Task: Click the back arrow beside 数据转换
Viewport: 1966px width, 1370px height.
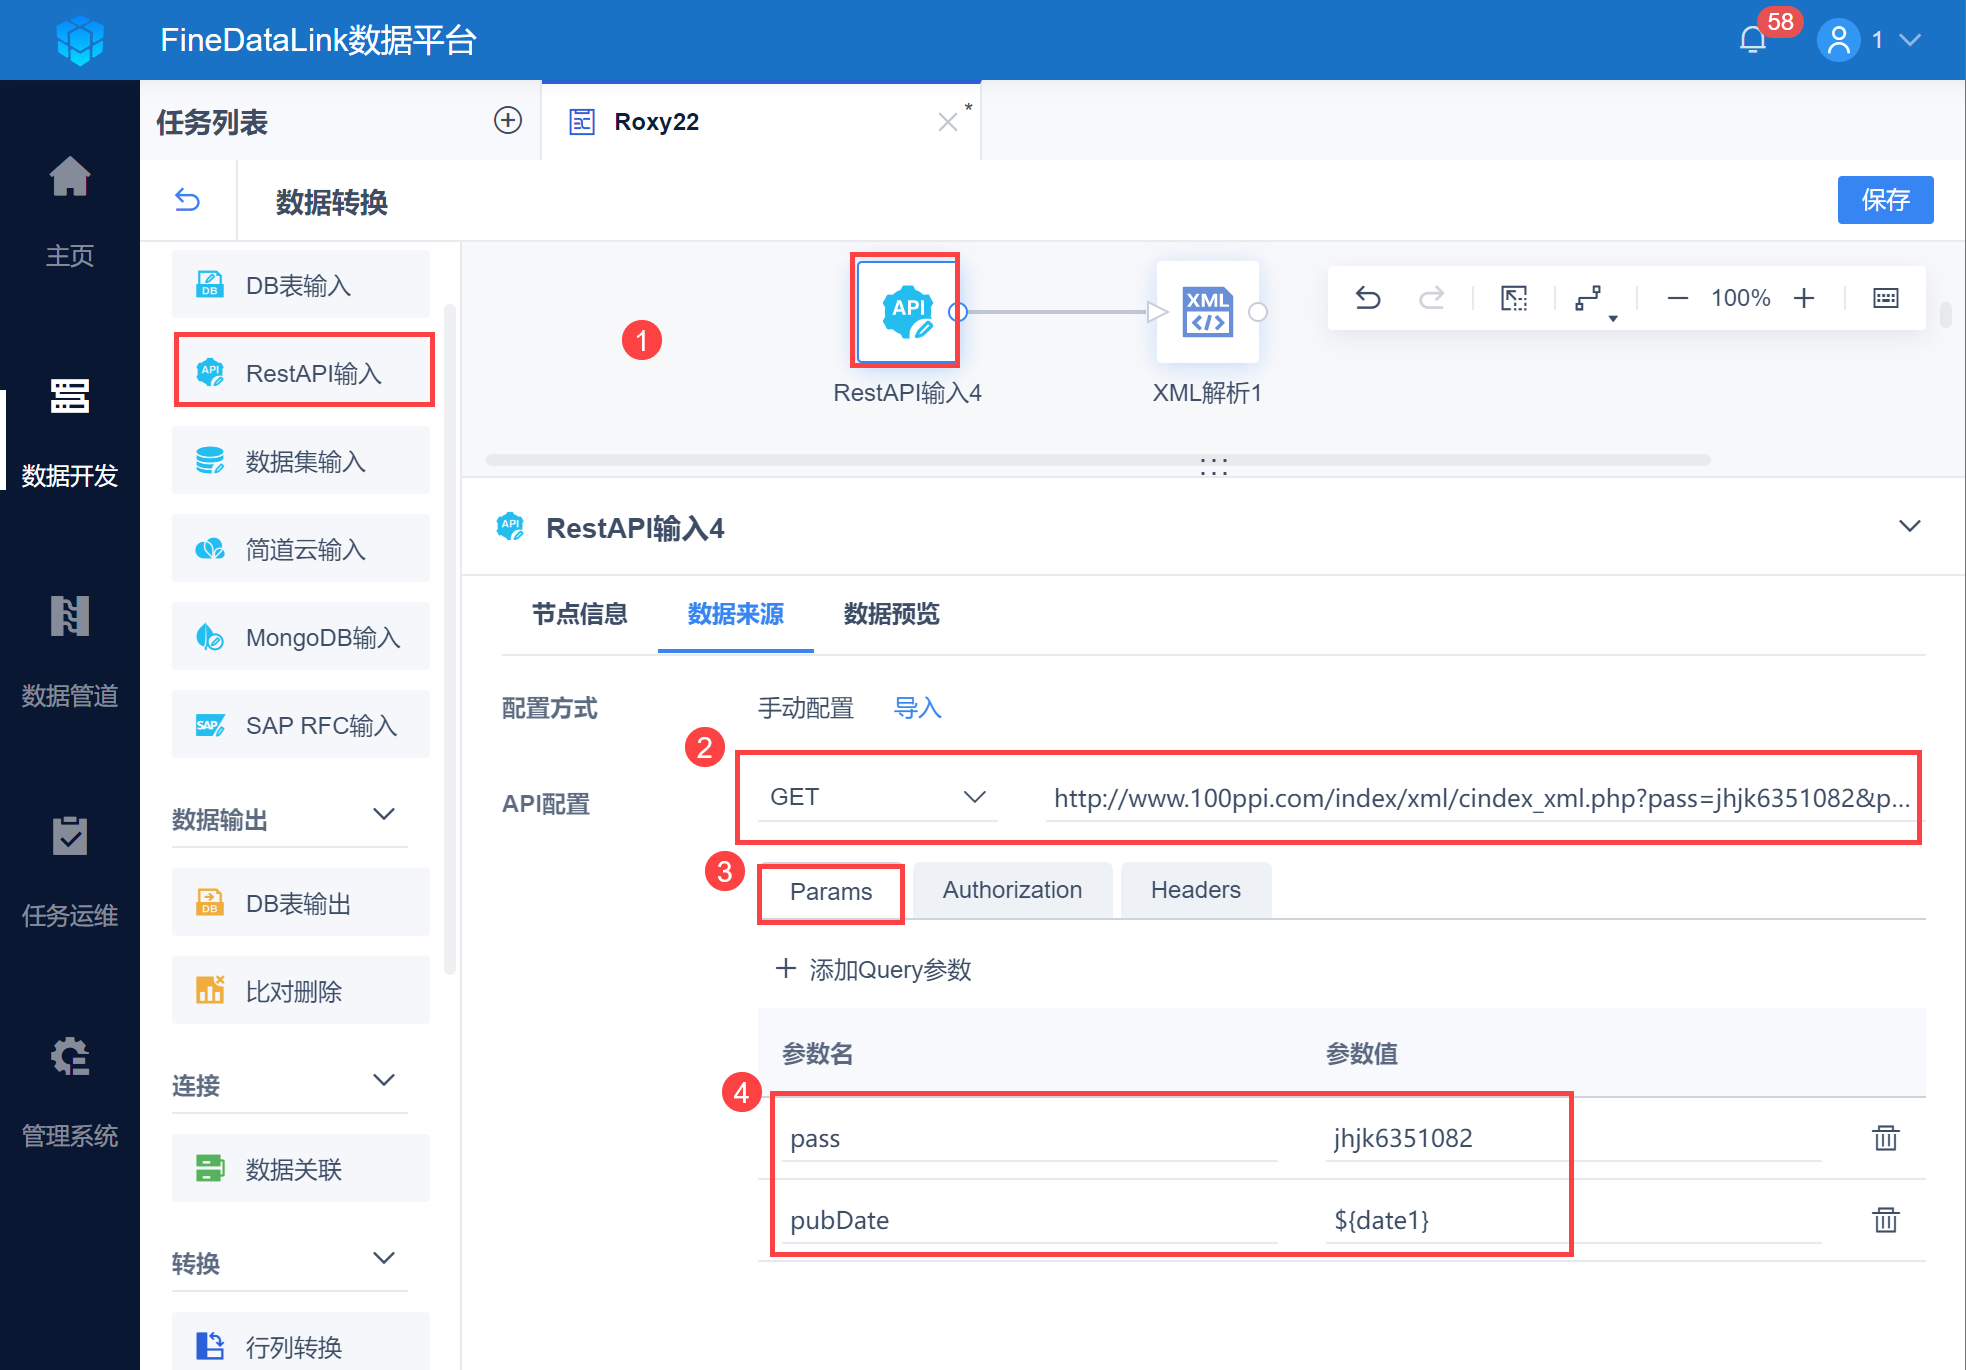Action: click(187, 200)
